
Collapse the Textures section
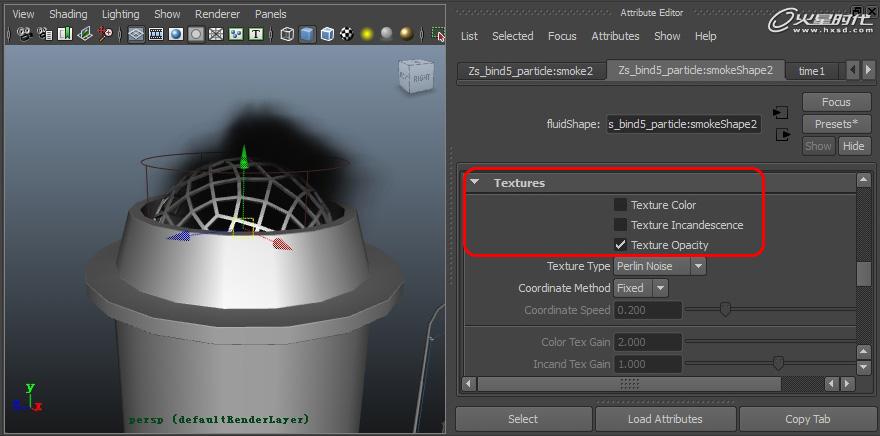point(475,182)
